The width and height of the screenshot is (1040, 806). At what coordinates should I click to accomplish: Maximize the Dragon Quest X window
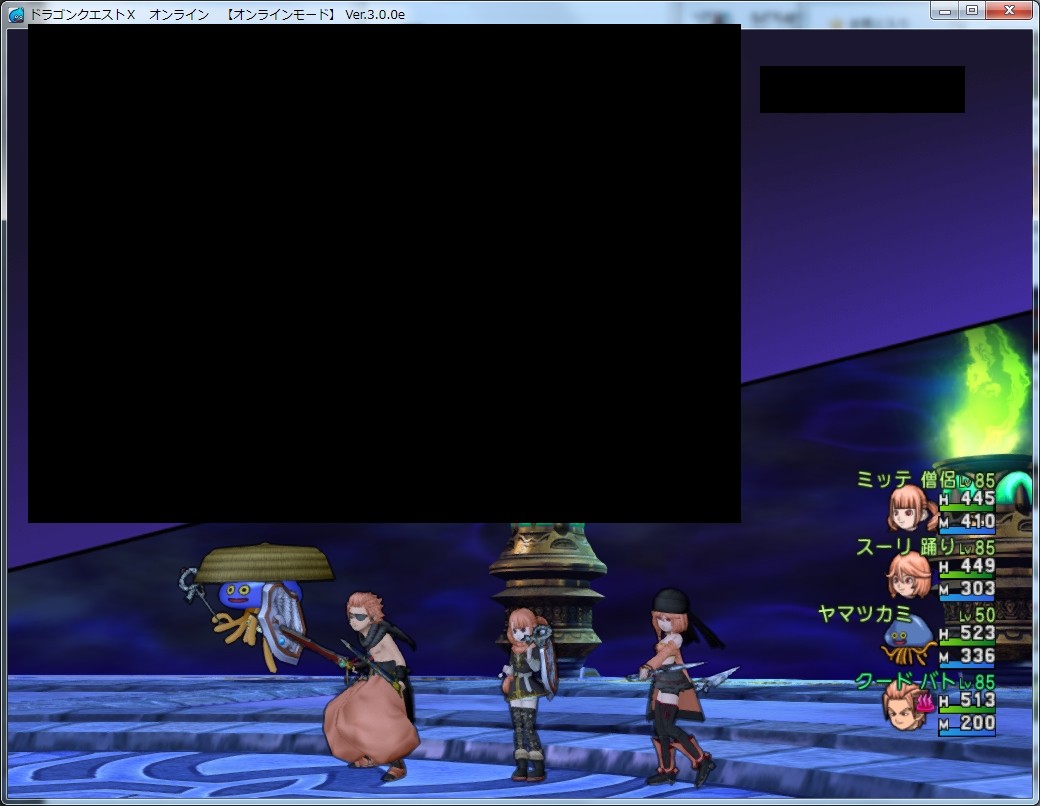(972, 11)
